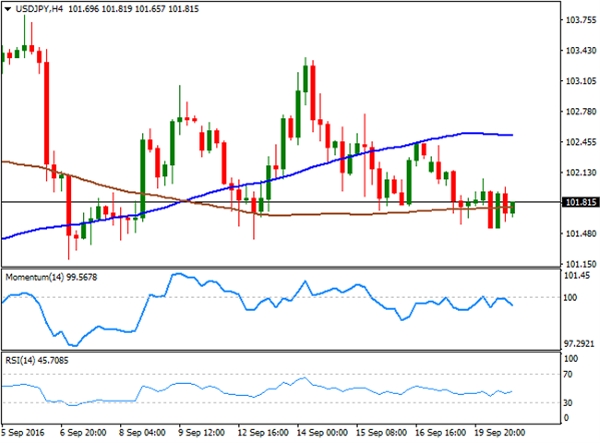Click the RSI 100 scale label
The image size is (600, 443).
[x=571, y=358]
